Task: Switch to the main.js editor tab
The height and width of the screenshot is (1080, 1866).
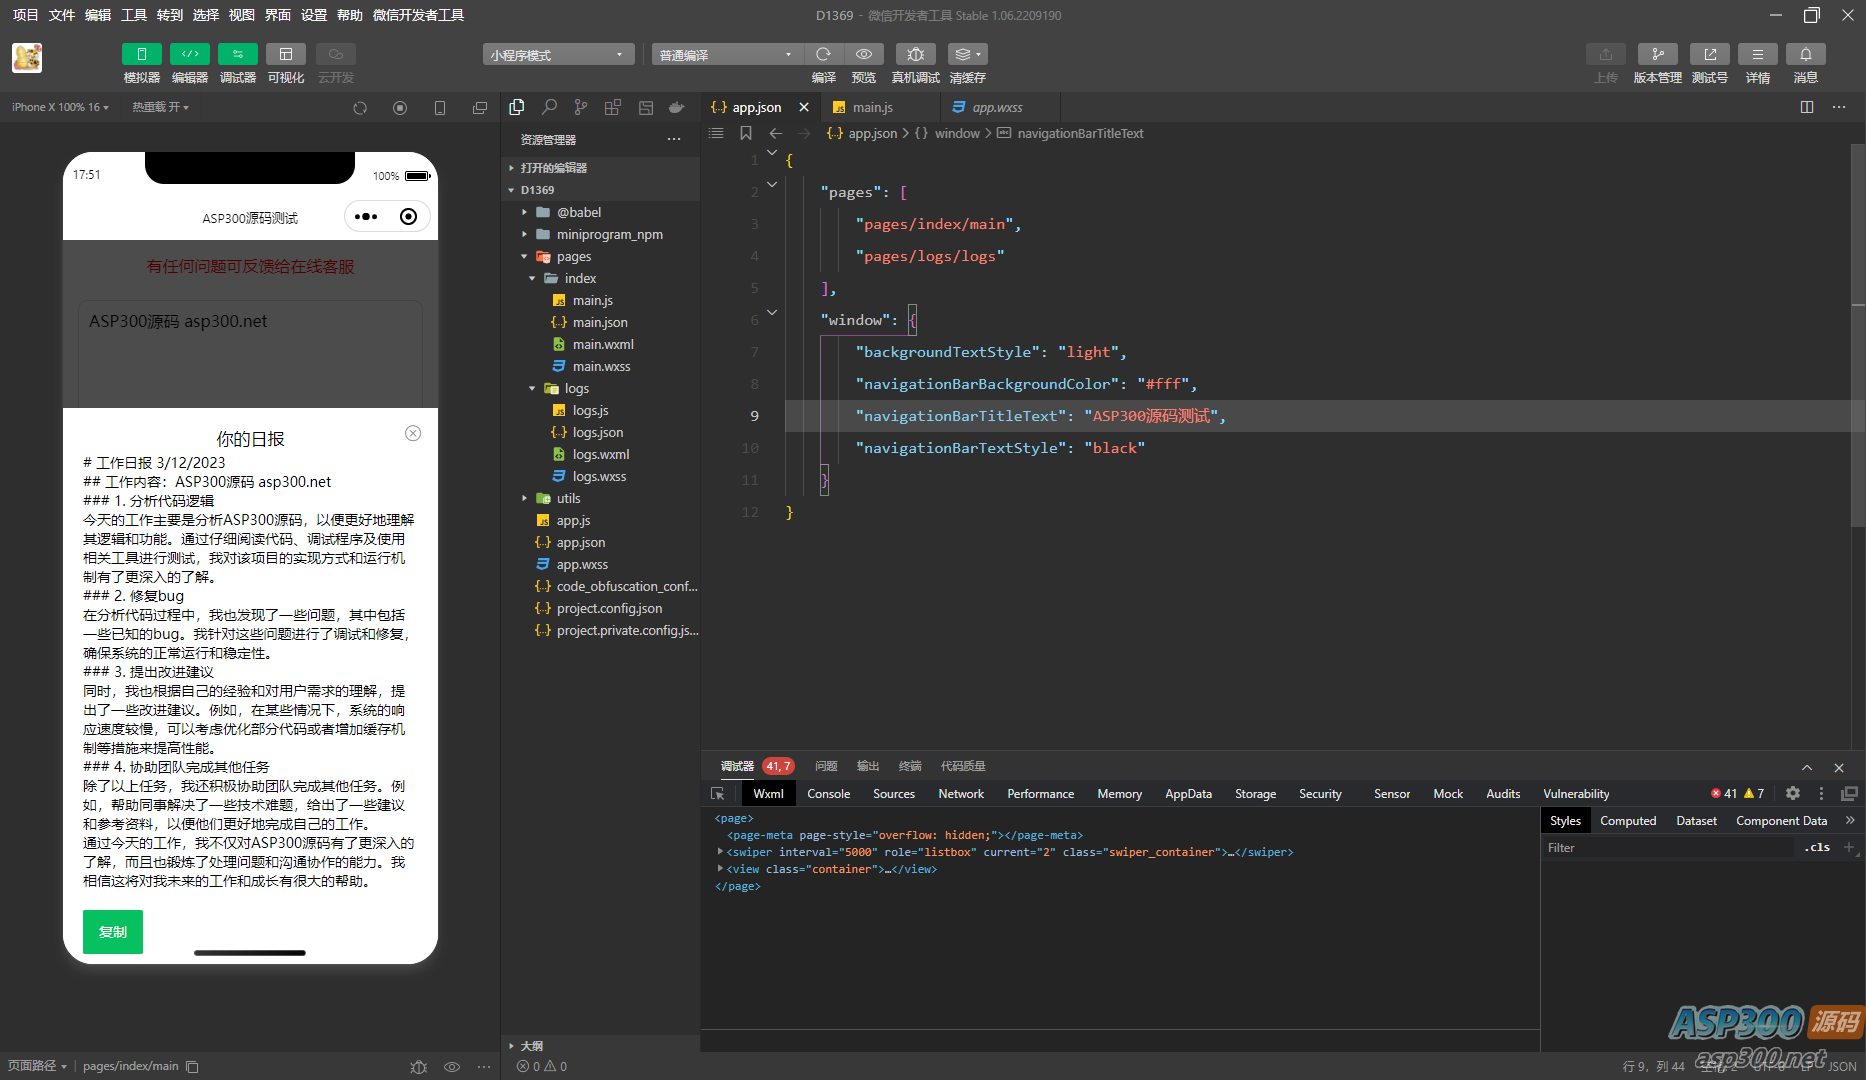Action: (x=872, y=107)
